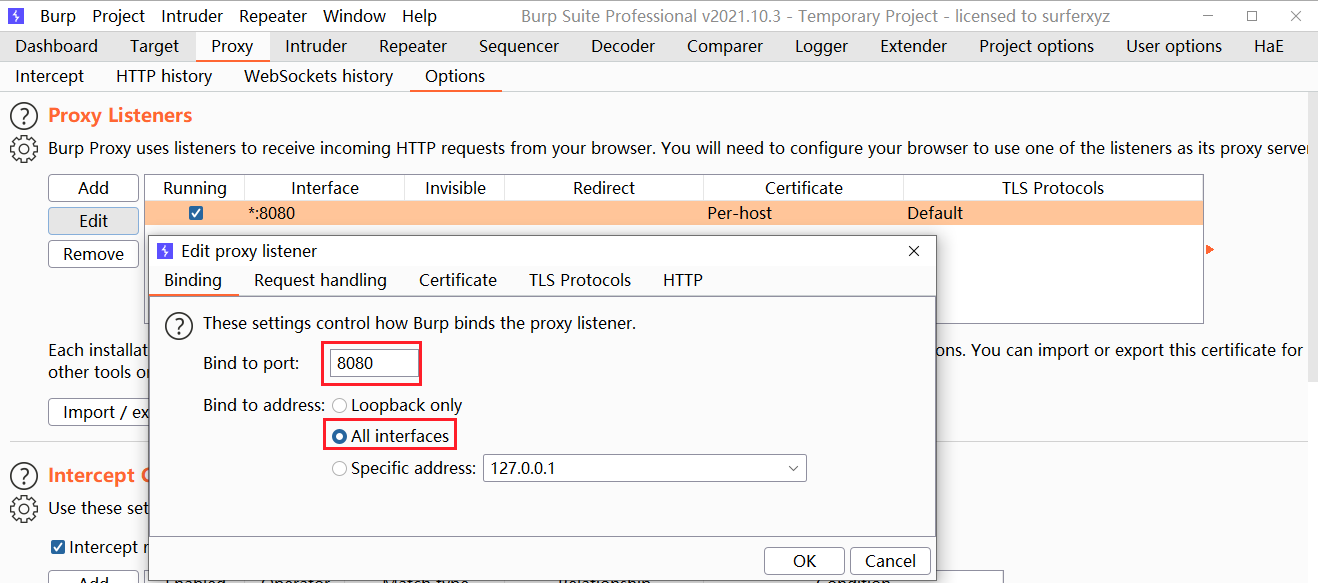Screen dimensions: 1318x583
Task: Click the Intercept section help question-mark icon
Action: tap(24, 476)
